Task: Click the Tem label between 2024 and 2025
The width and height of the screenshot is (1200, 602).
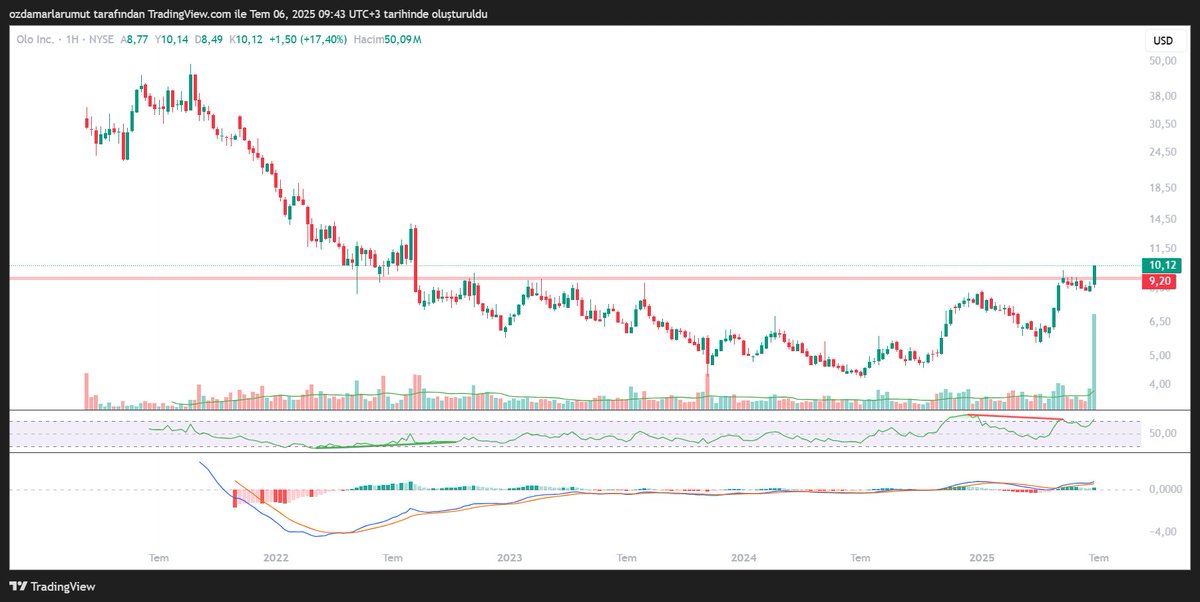Action: pos(861,556)
